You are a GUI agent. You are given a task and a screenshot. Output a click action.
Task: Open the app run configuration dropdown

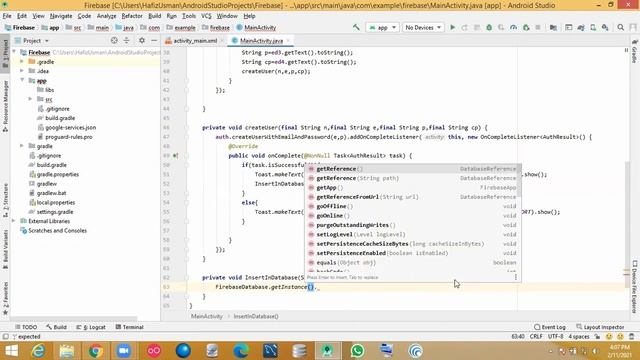[x=382, y=27]
